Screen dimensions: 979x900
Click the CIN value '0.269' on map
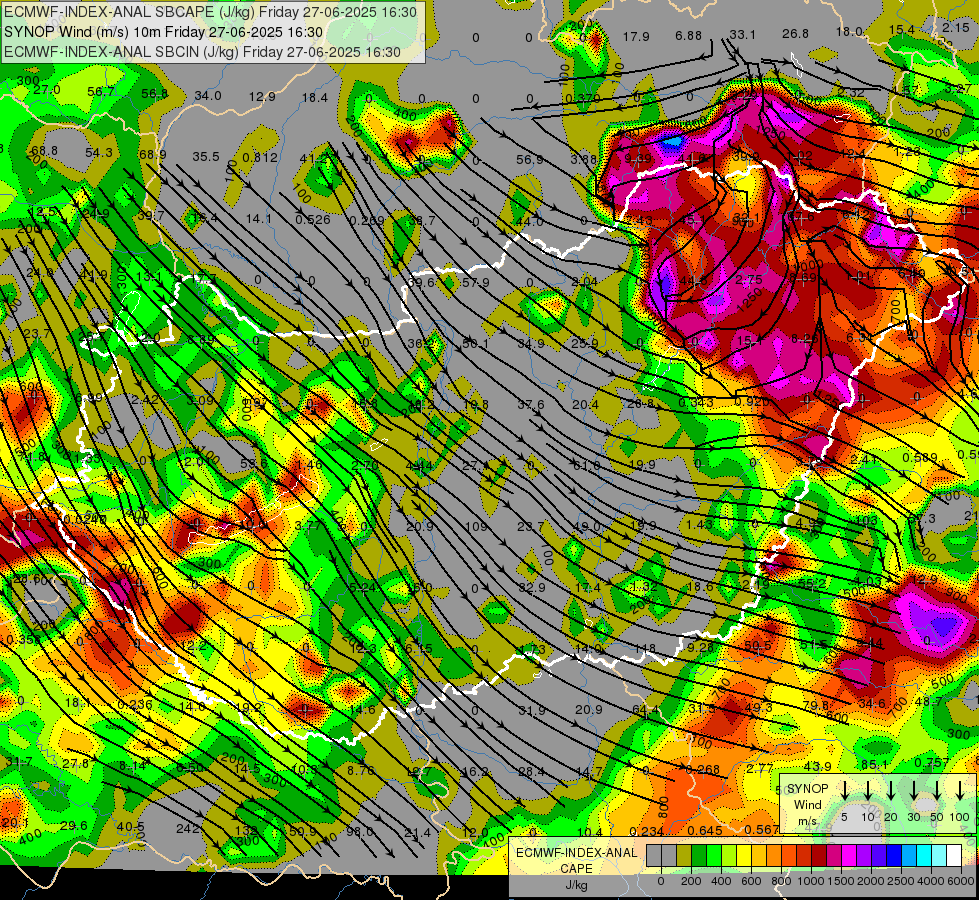point(367,220)
